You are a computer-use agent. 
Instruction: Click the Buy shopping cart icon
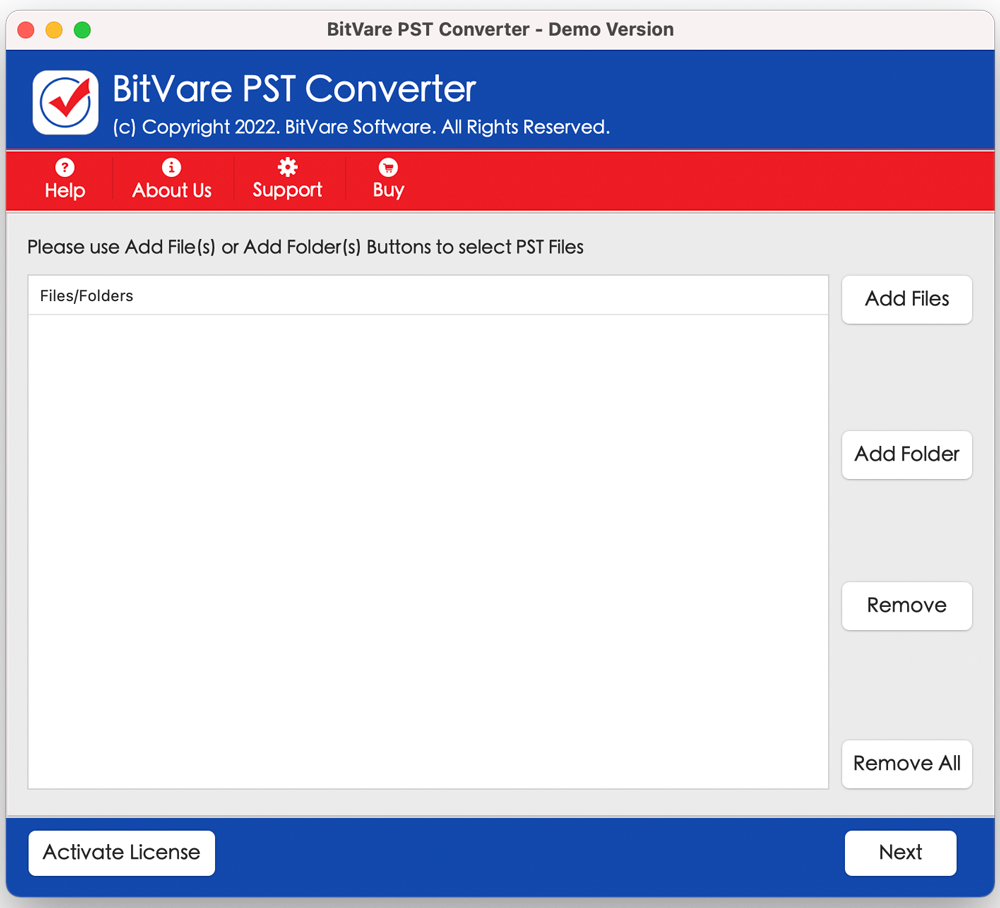click(x=388, y=167)
